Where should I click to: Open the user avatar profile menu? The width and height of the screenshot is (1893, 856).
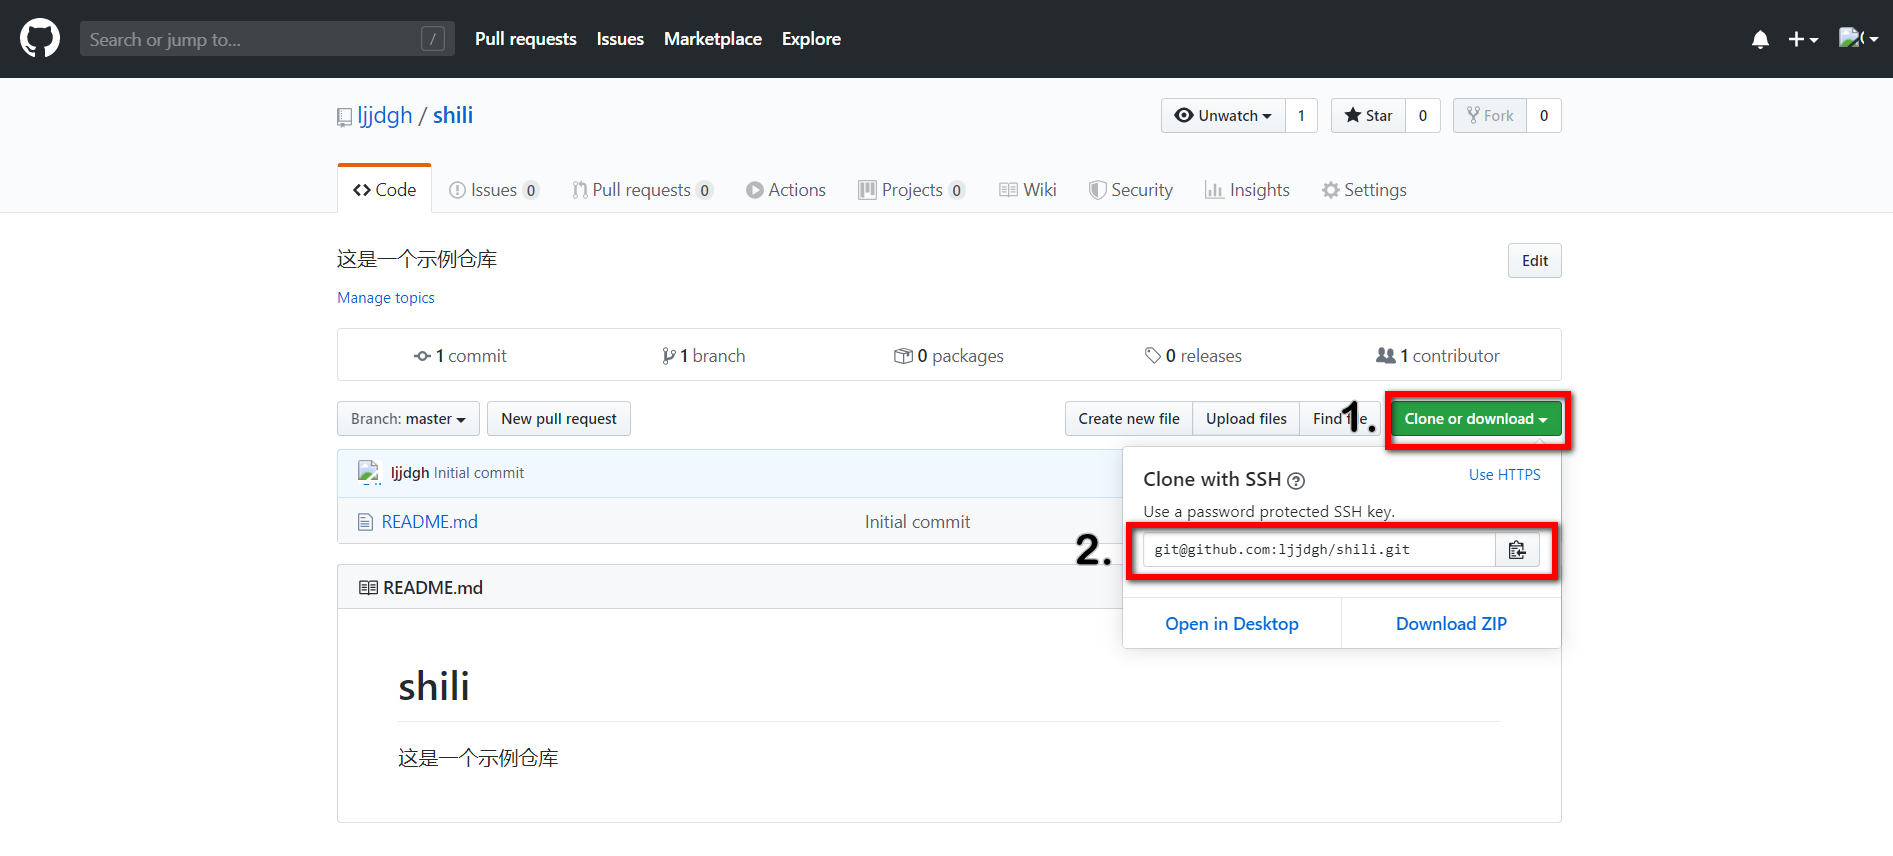click(x=1857, y=39)
